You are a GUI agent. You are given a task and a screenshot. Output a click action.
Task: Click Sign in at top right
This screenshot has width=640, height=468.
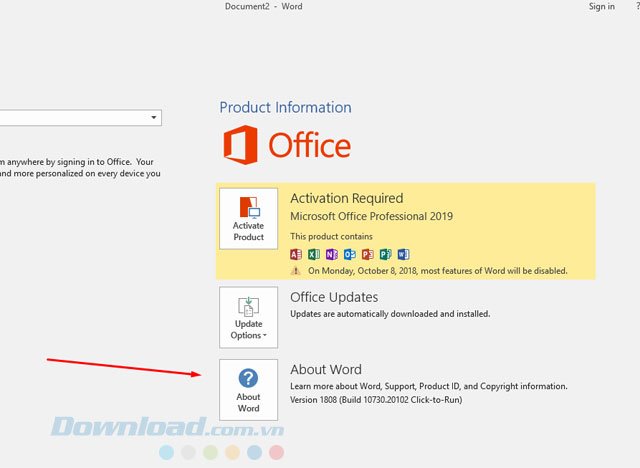[601, 7]
